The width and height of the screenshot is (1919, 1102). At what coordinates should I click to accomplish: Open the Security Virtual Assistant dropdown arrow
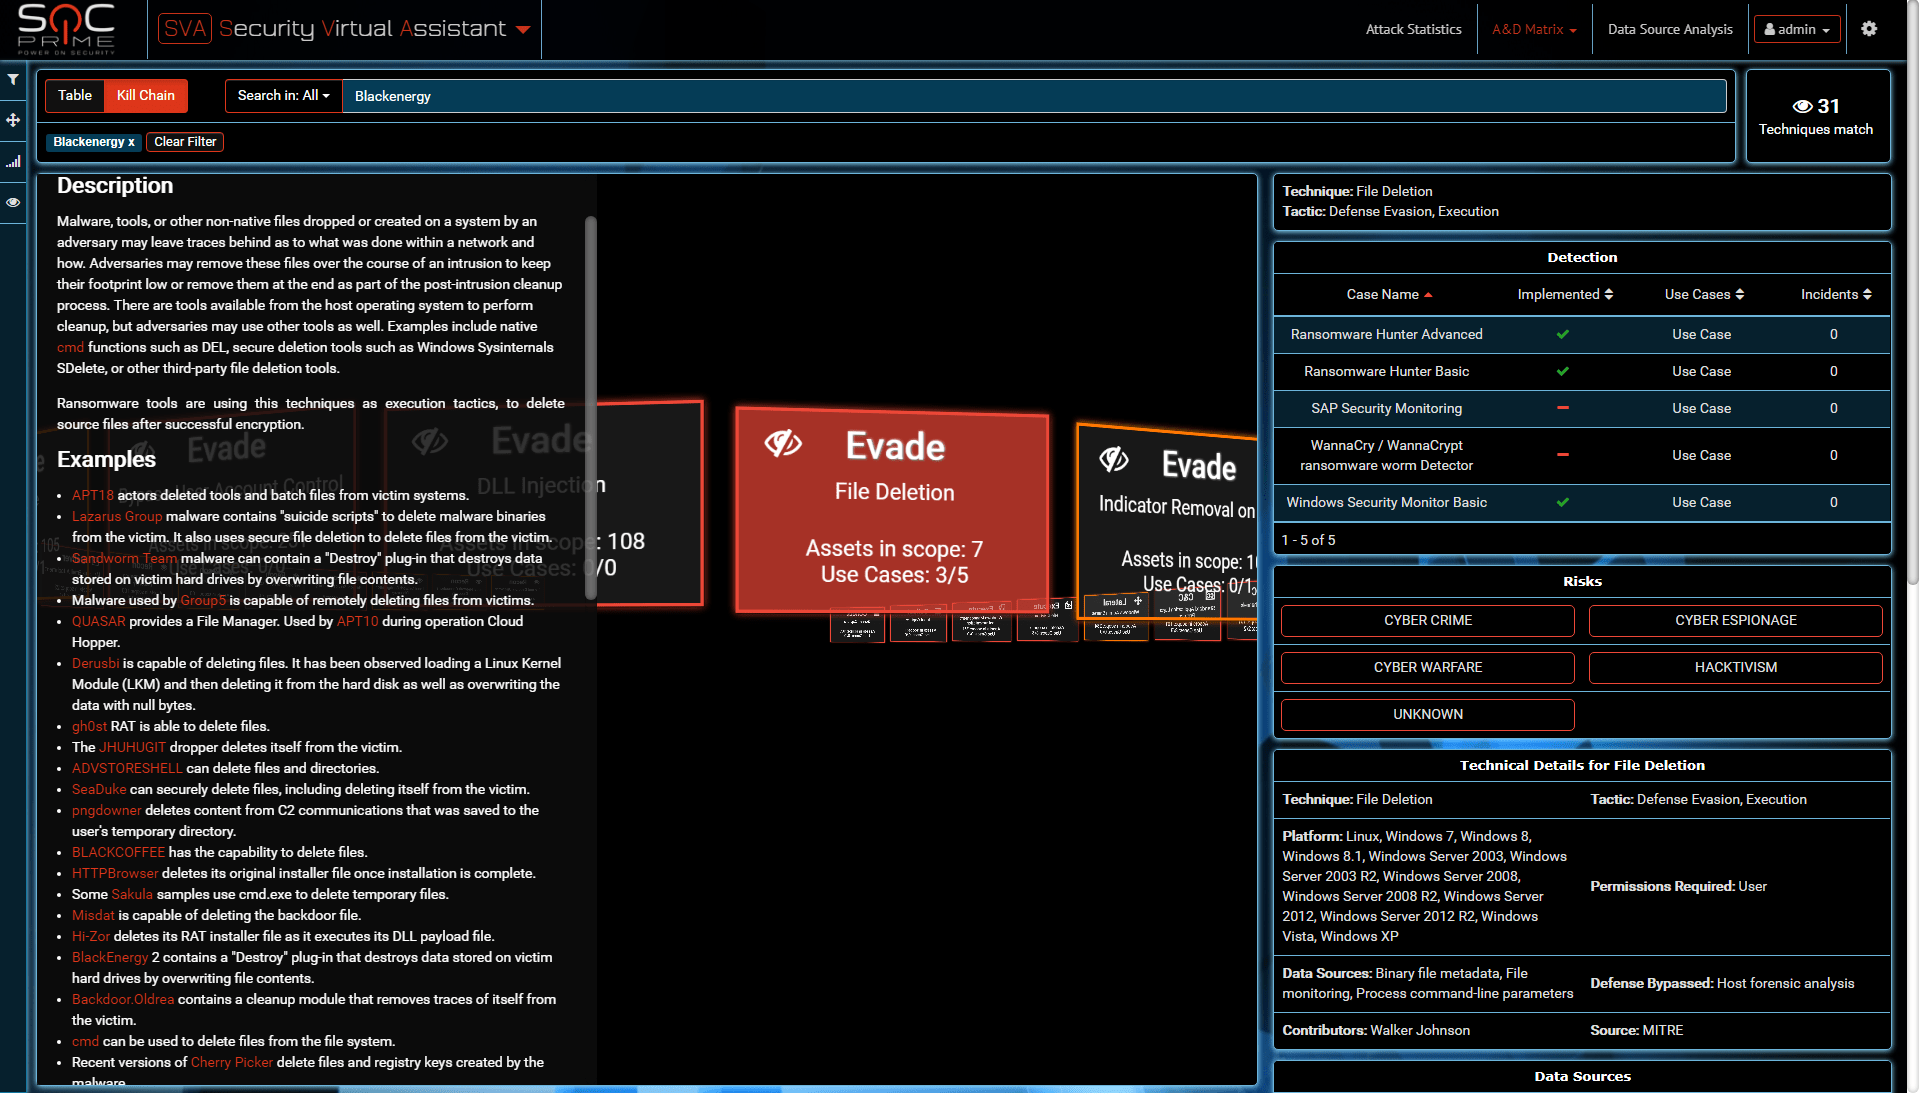tap(523, 30)
